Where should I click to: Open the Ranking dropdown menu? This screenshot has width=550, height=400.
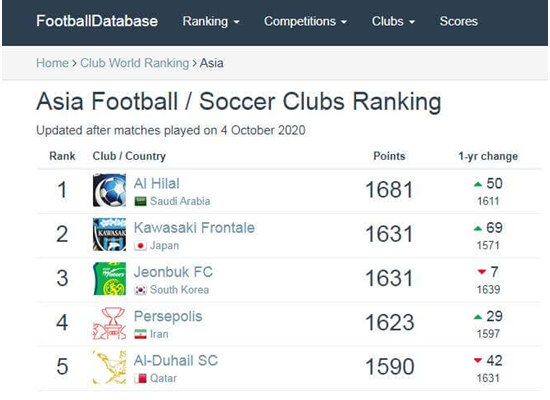click(x=211, y=21)
